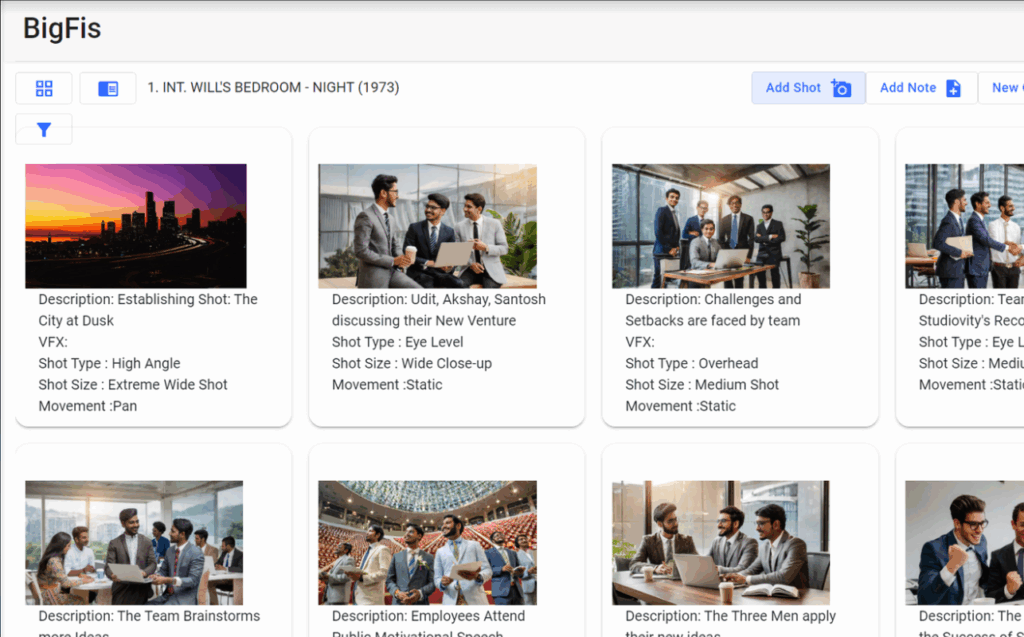The height and width of the screenshot is (637, 1024).
Task: Click 'Shot Size : Wide Close-up' text
Action: pyautogui.click(x=412, y=363)
